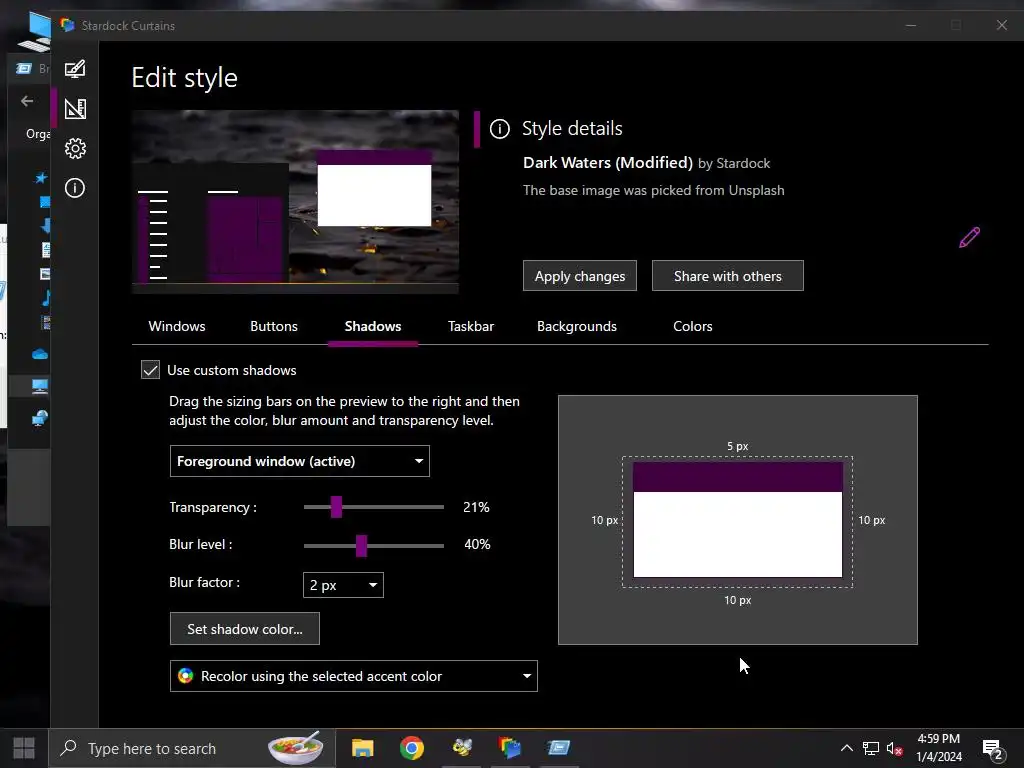
Task: Open the Backgrounds tab
Action: click(x=577, y=326)
